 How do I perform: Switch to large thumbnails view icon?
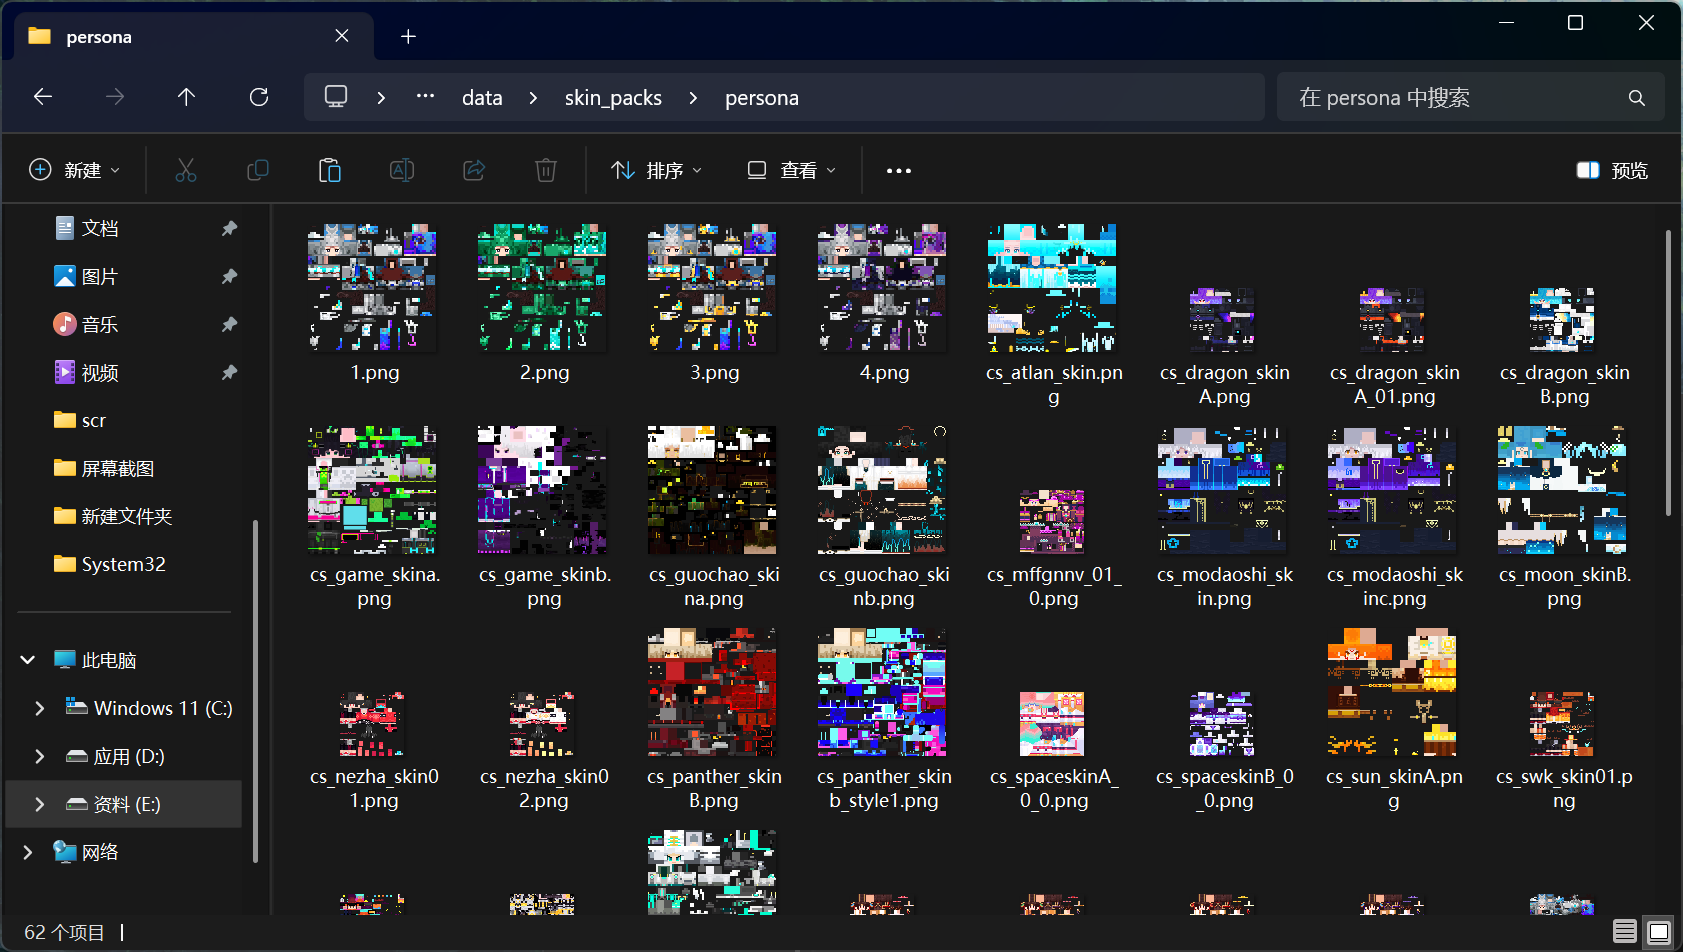pos(1658,932)
